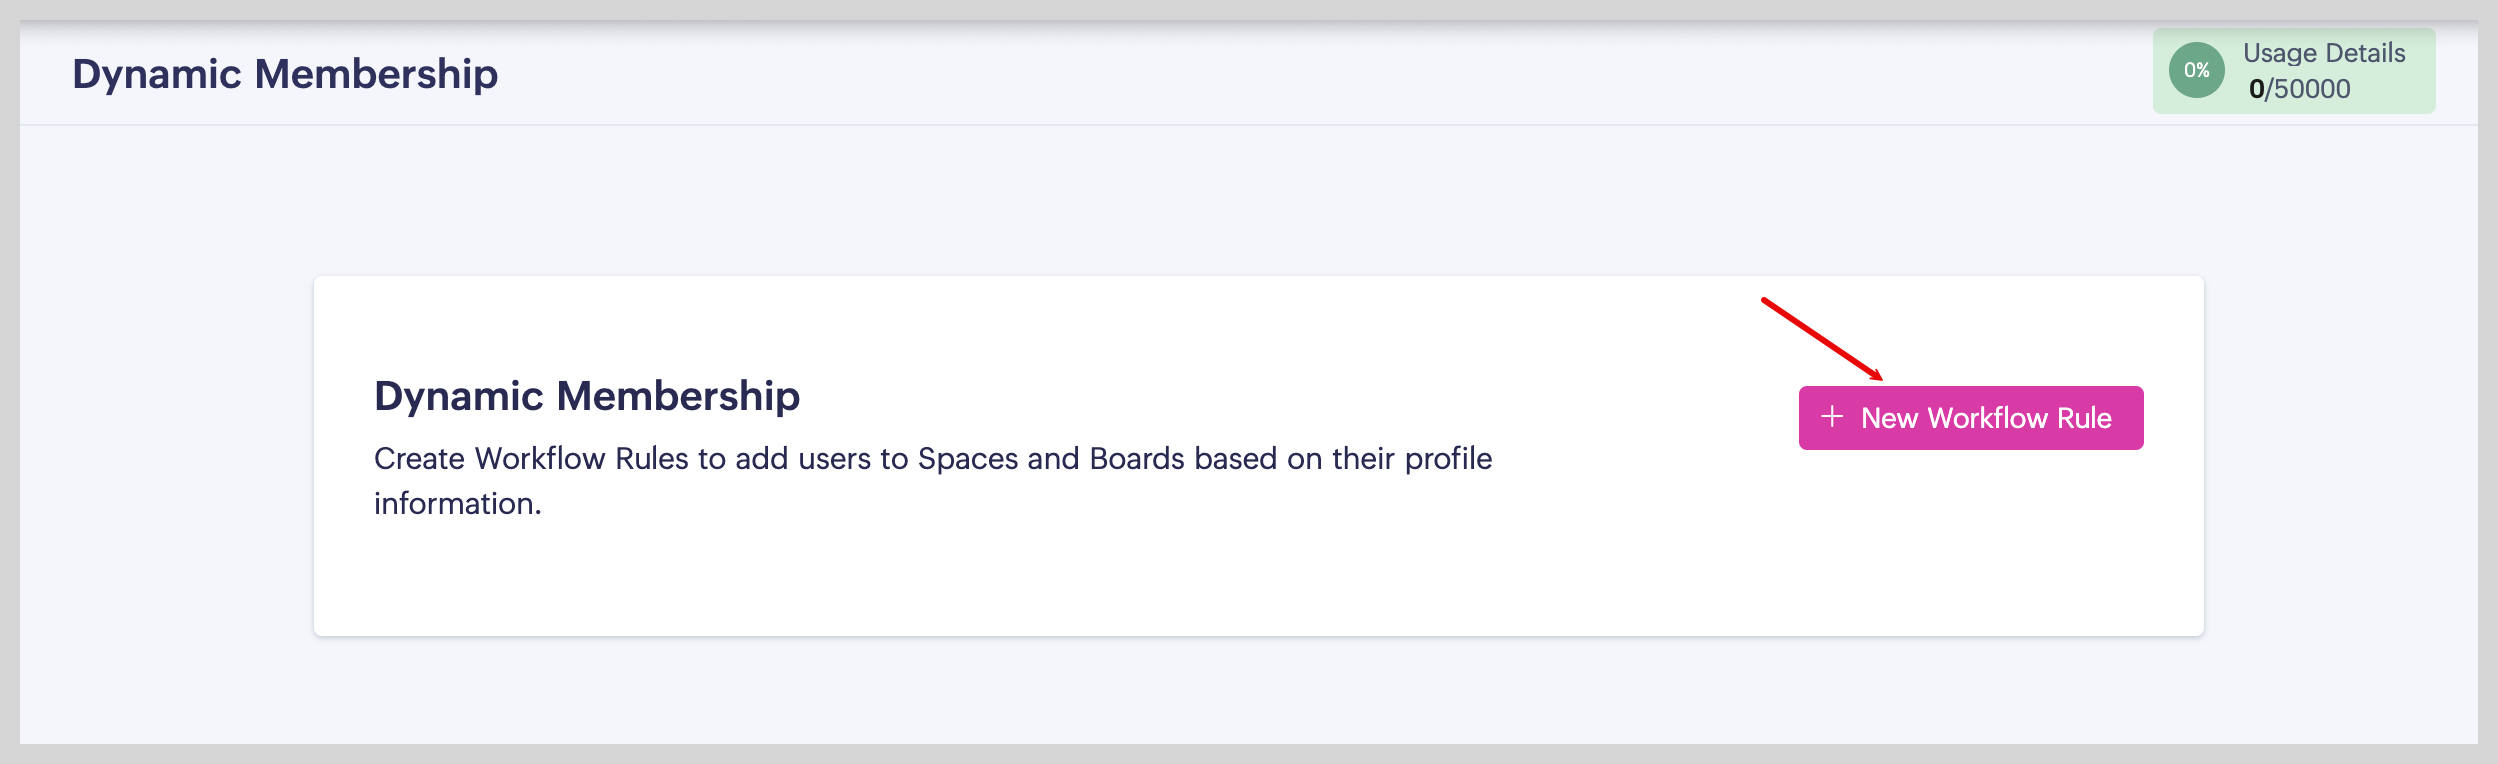
Task: Select the Dynamic Membership page header title
Action: point(285,74)
